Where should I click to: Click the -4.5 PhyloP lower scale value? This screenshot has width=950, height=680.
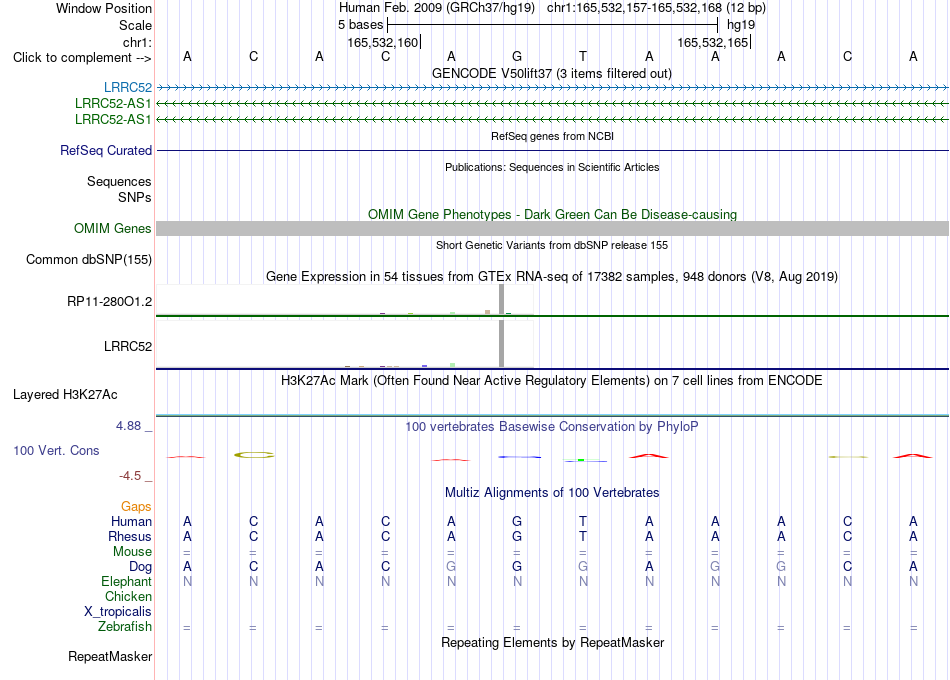130,476
